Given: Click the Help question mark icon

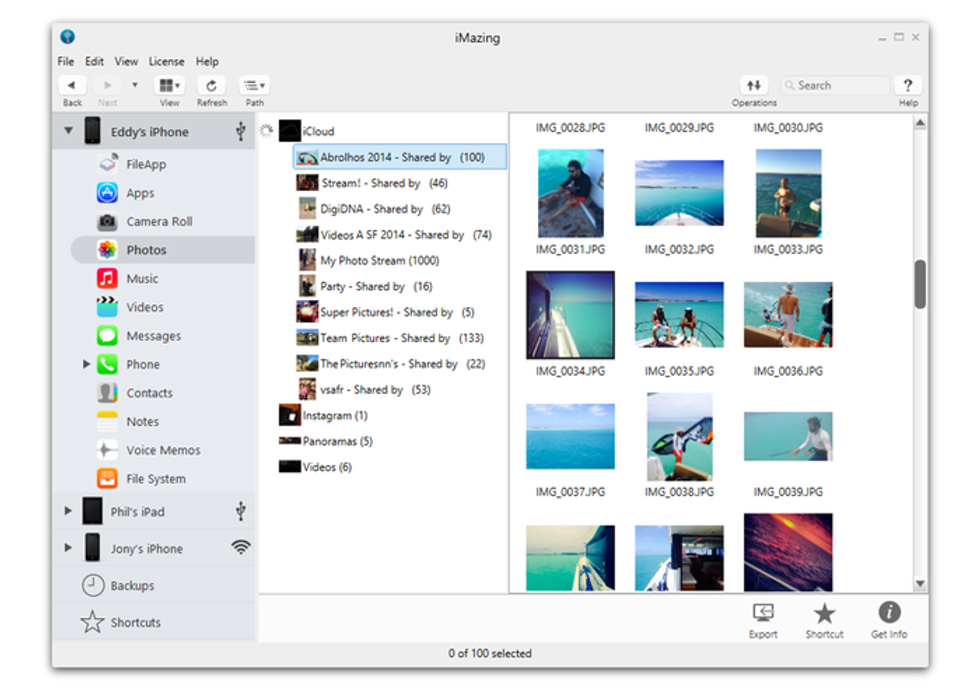Looking at the screenshot, I should tap(907, 86).
